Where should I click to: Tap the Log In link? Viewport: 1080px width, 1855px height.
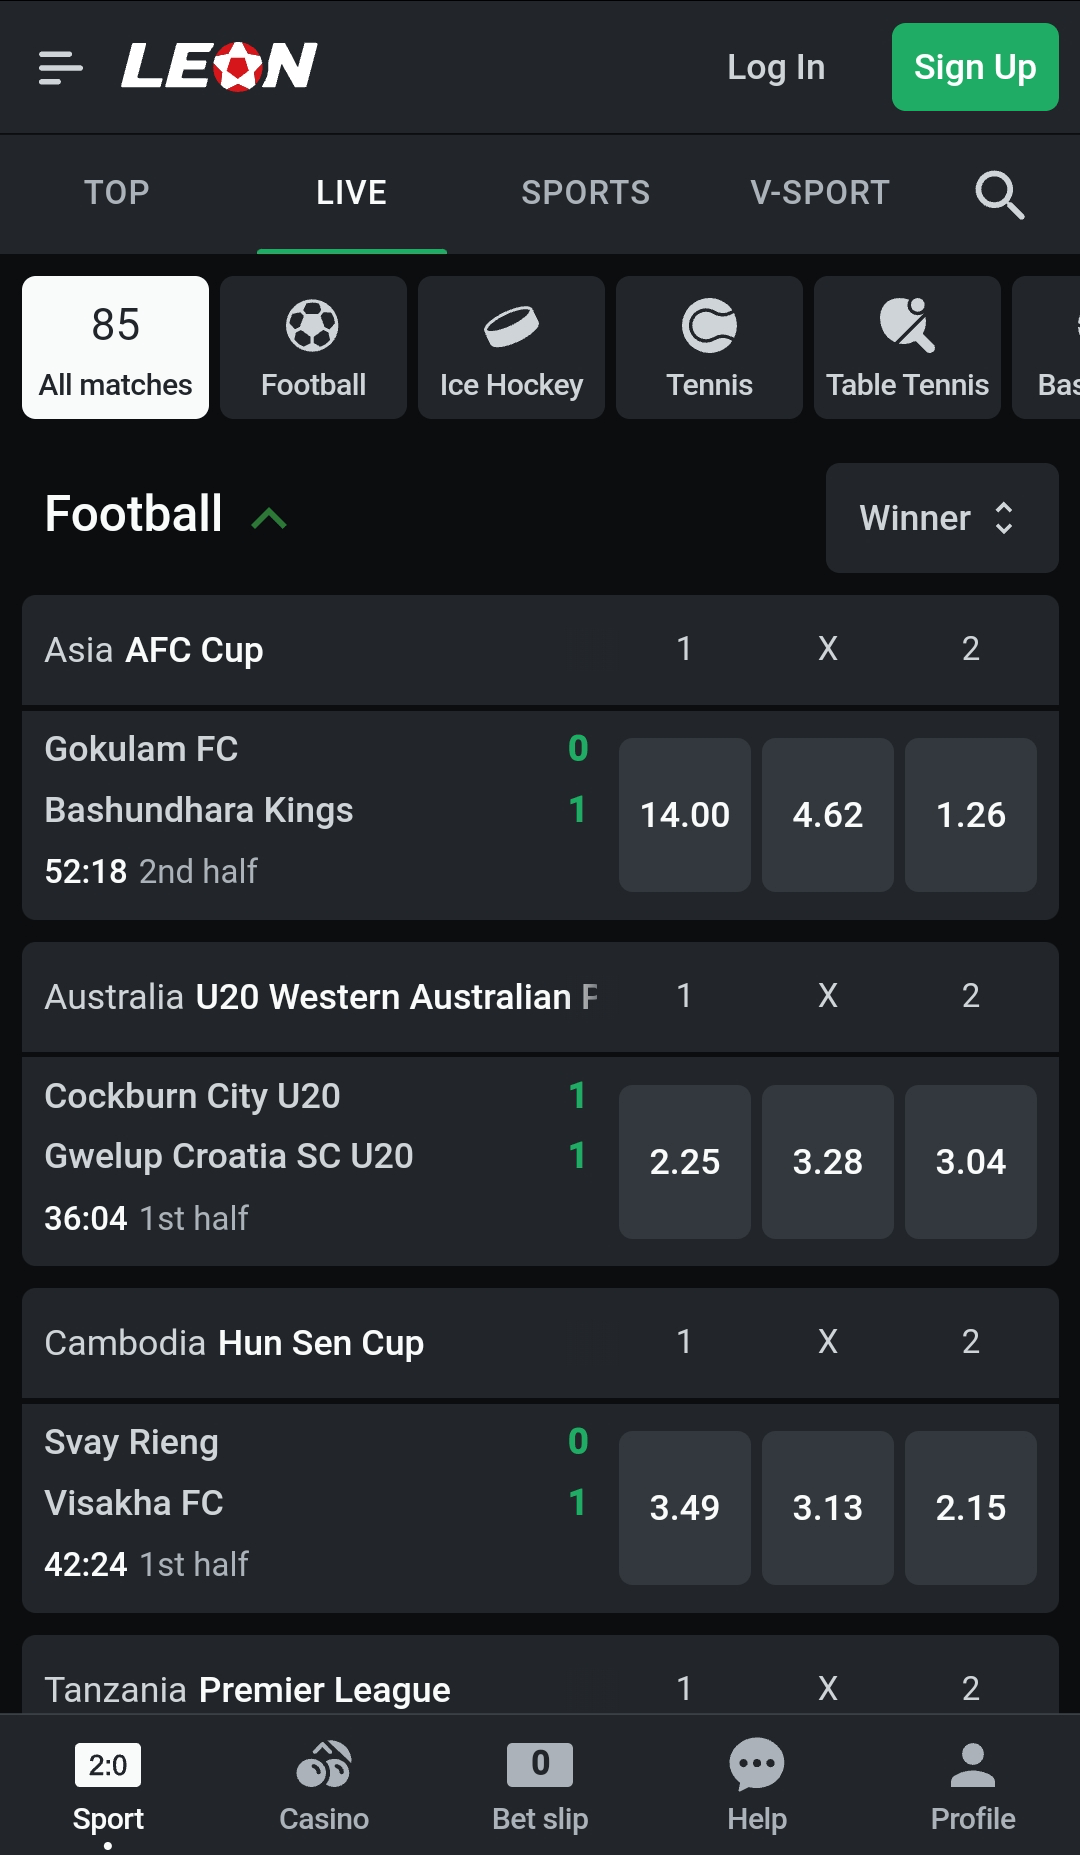coord(776,67)
